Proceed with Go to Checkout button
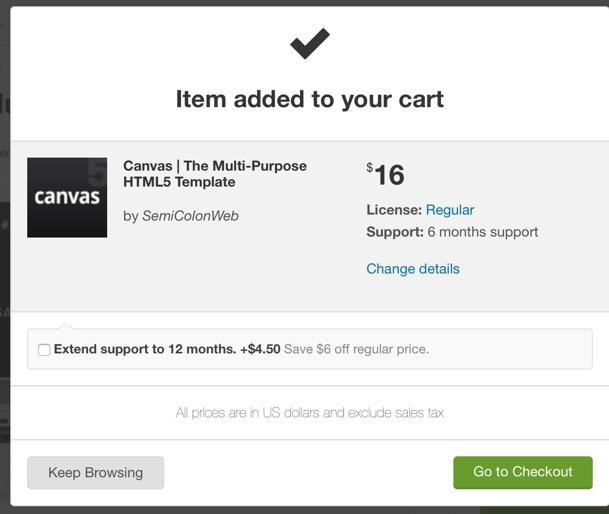Image resolution: width=609 pixels, height=514 pixels. coord(522,472)
